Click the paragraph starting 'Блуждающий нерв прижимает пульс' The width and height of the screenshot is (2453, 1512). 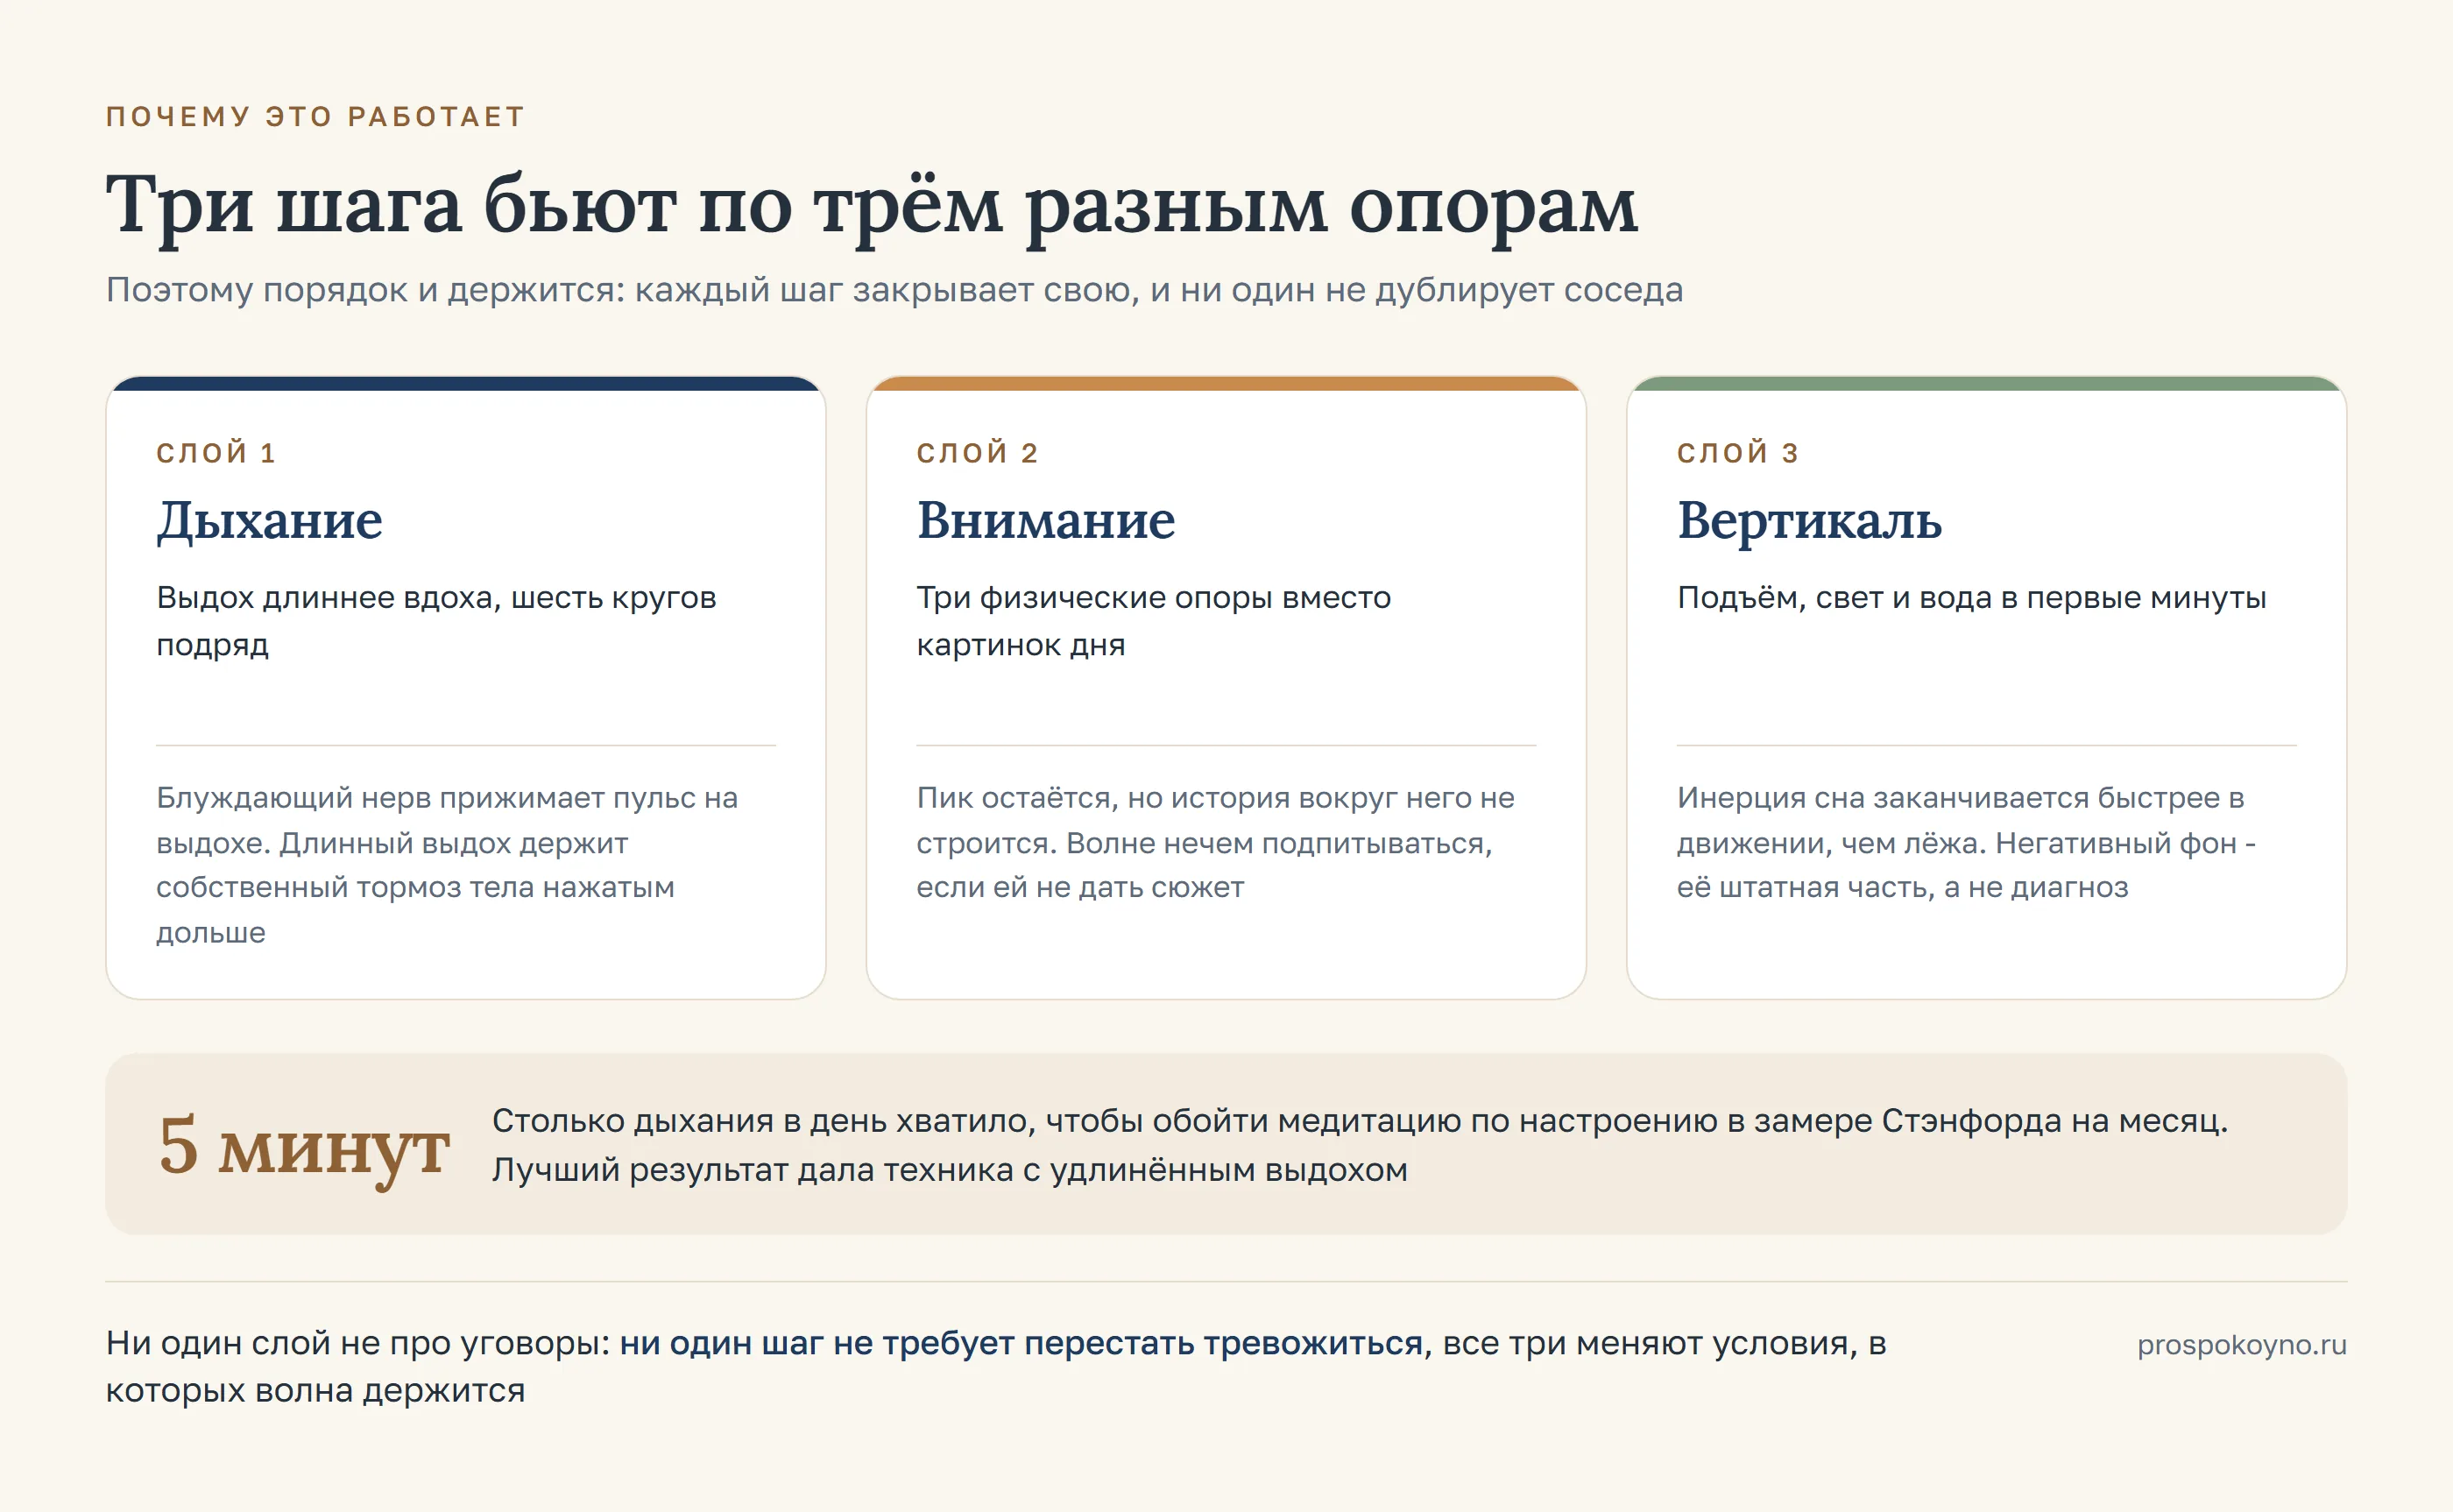(x=447, y=865)
